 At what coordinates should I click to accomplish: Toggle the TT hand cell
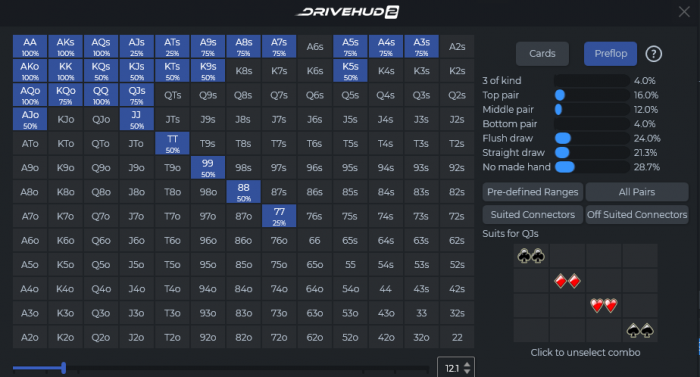(172, 143)
